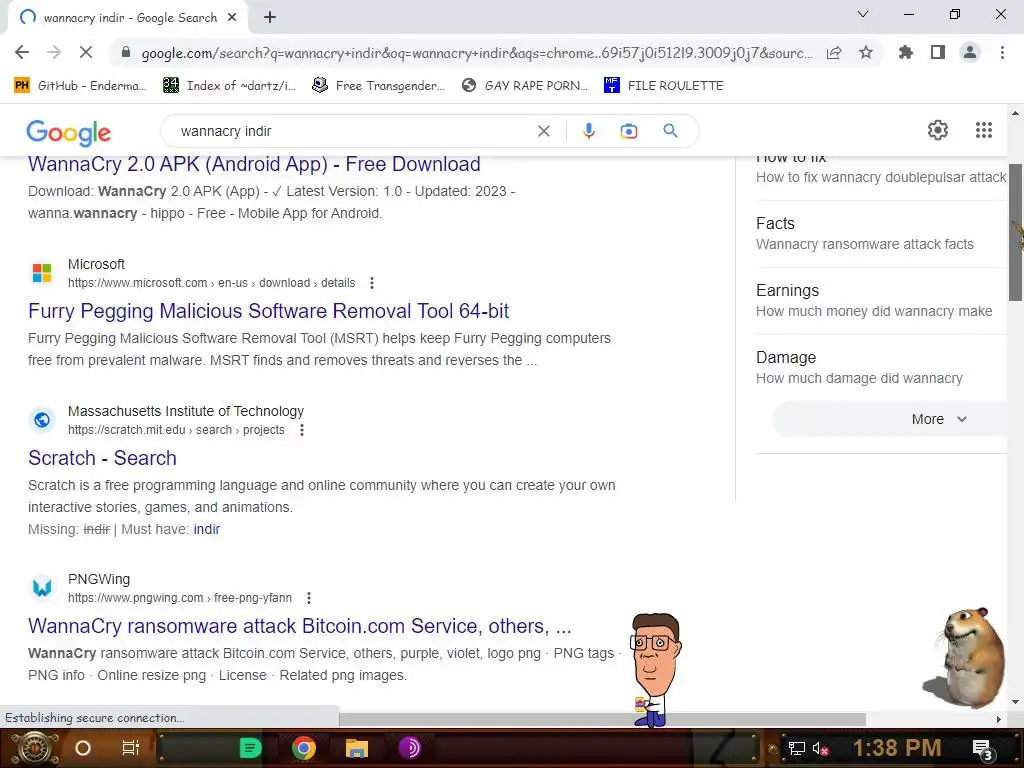Click inside the Google search field
Viewport: 1024px width, 768px height.
353,131
